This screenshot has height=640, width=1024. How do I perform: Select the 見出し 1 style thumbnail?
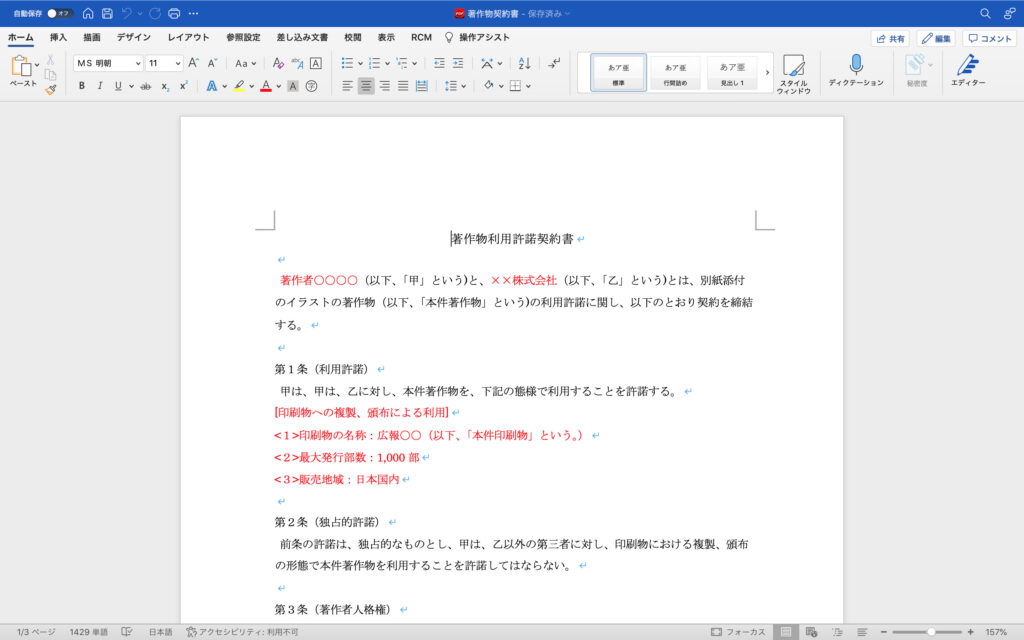(x=731, y=72)
